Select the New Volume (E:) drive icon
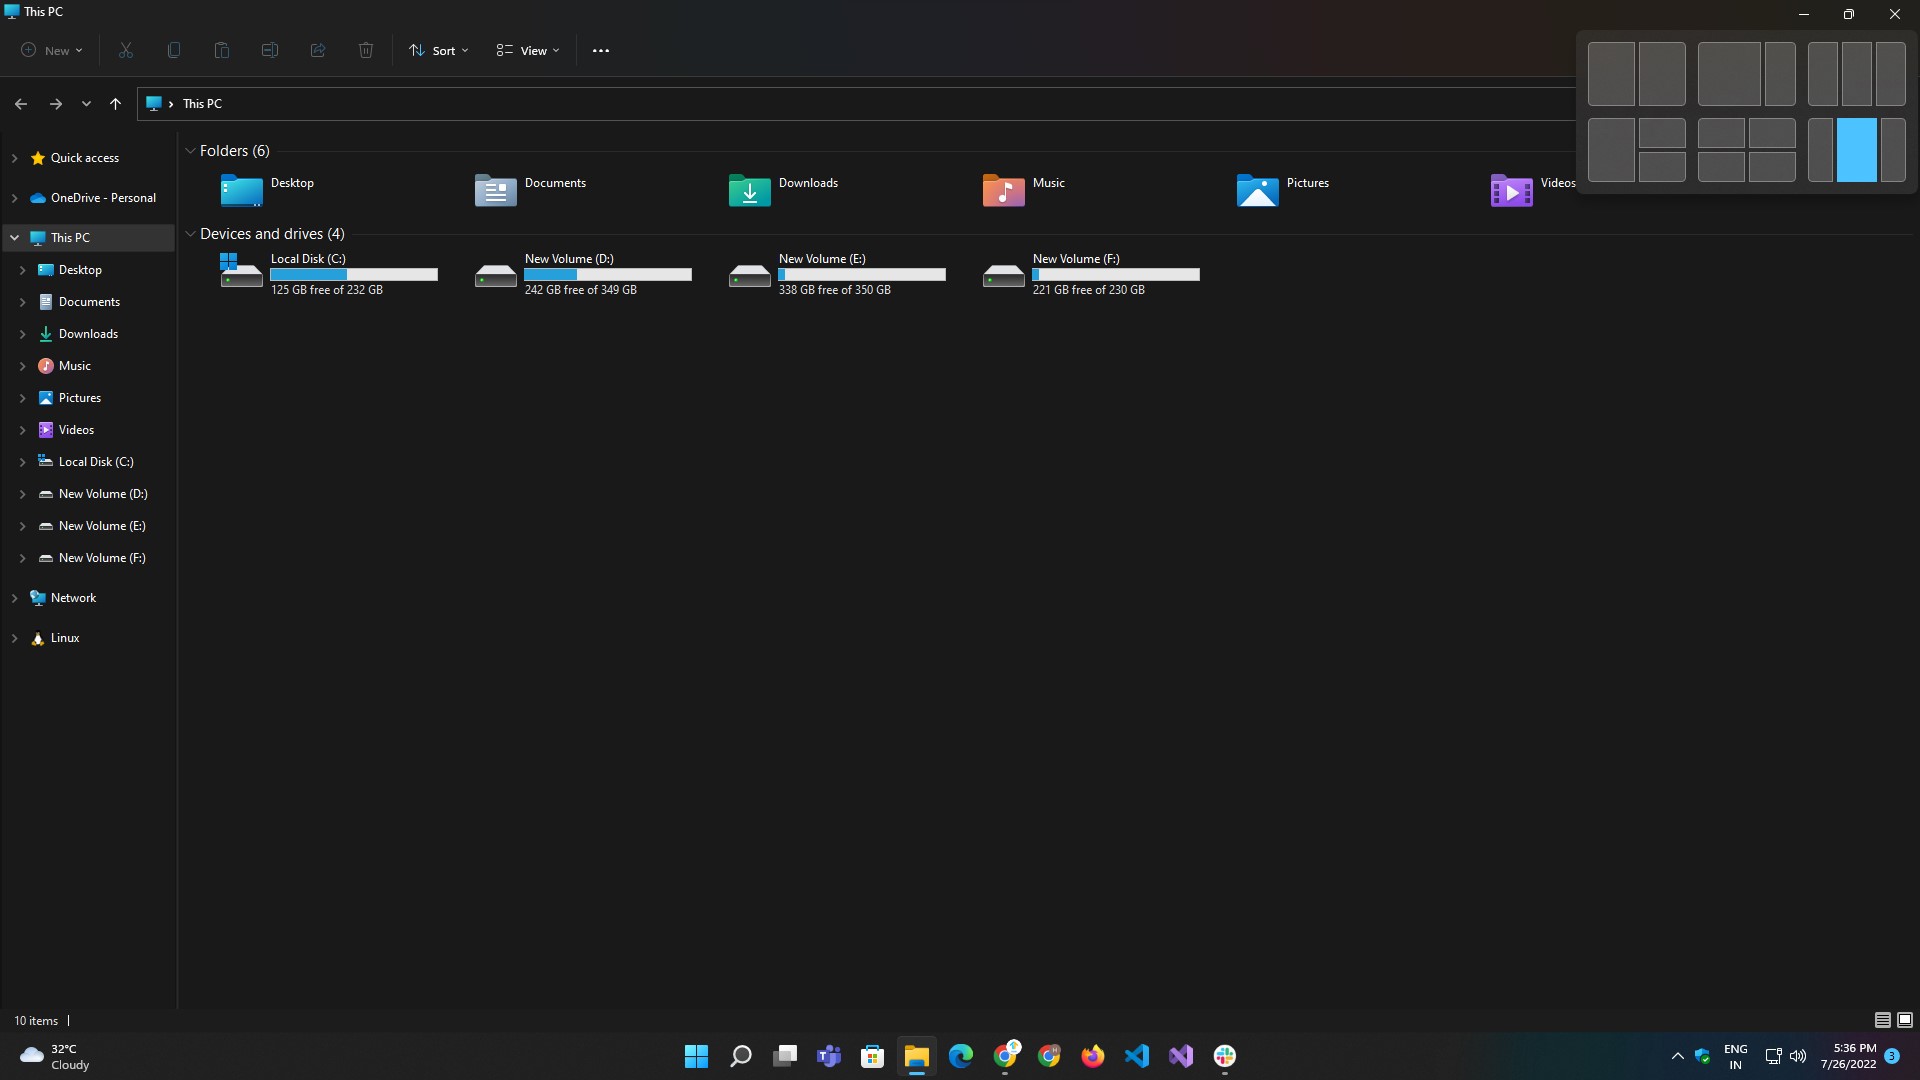The width and height of the screenshot is (1920, 1080). tap(749, 275)
